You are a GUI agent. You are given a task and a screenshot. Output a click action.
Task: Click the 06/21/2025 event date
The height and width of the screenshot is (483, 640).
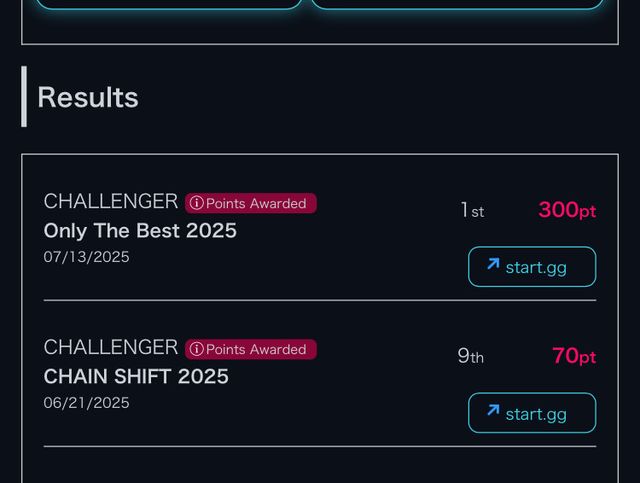click(86, 403)
